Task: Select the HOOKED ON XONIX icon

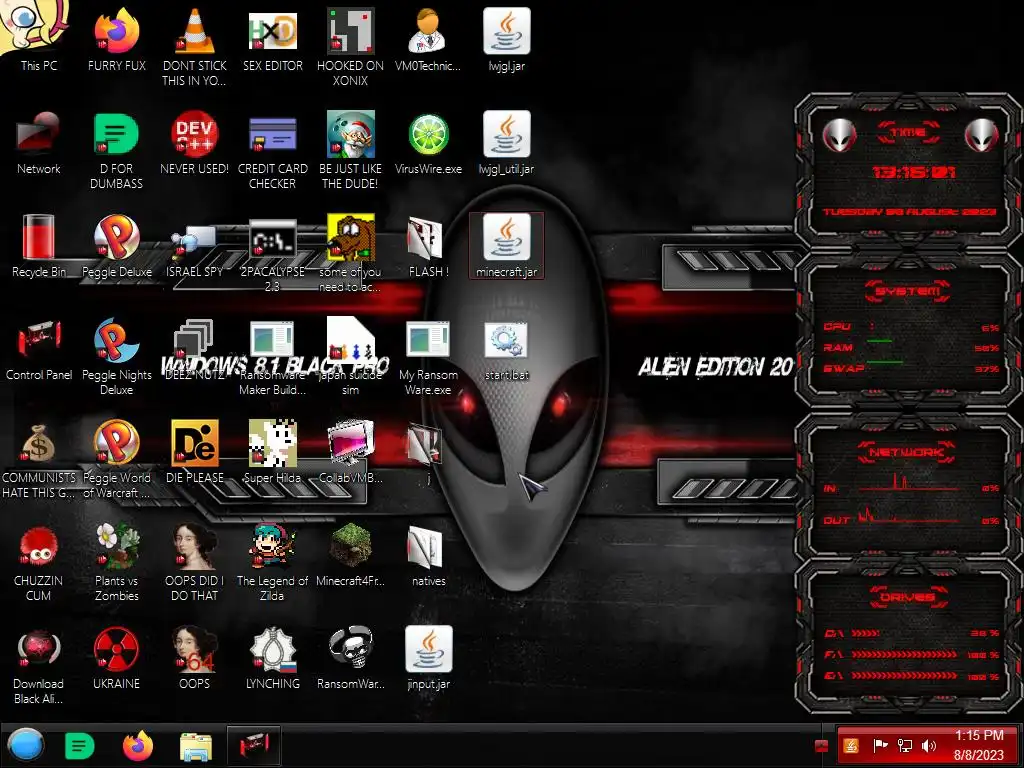Action: tap(350, 46)
